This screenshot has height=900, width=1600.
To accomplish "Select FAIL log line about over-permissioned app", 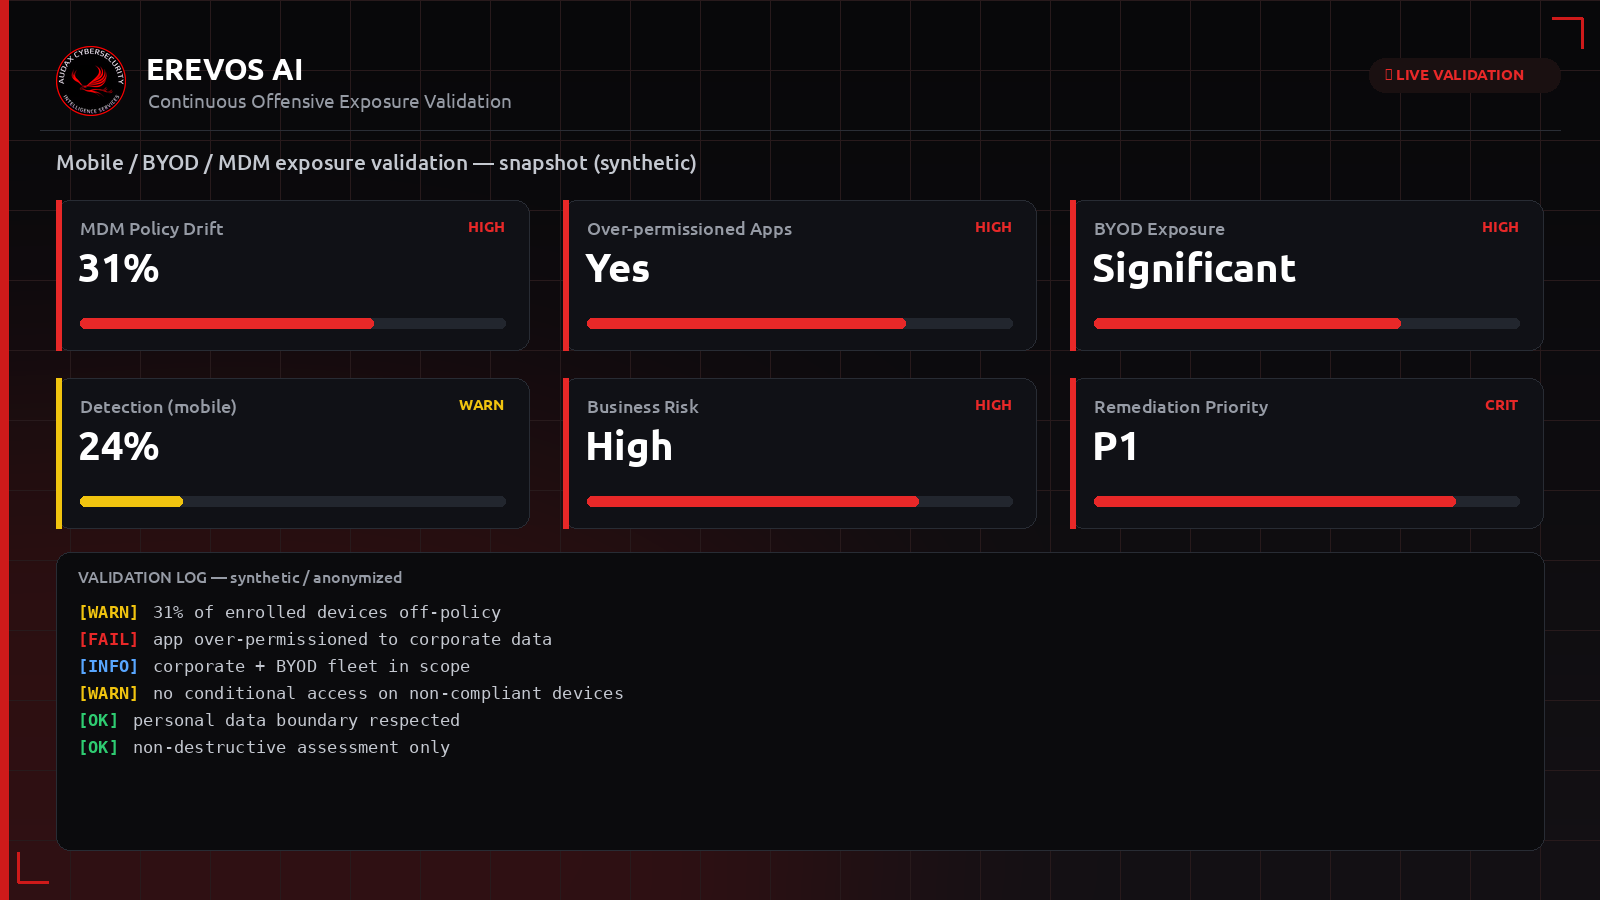I will coord(315,639).
